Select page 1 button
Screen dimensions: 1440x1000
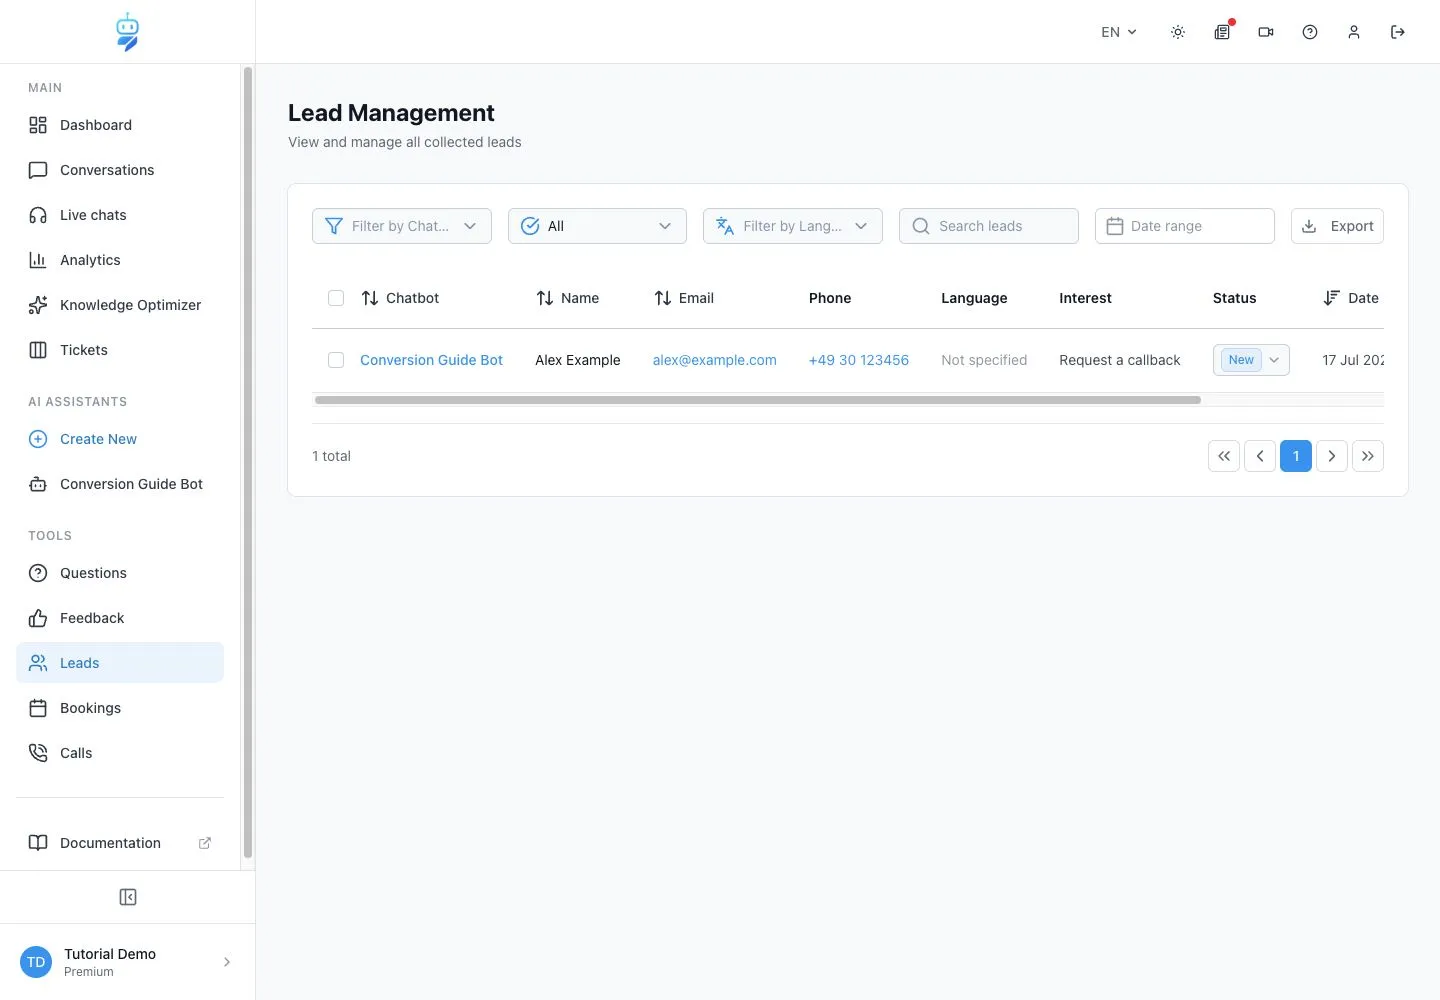coord(1296,456)
